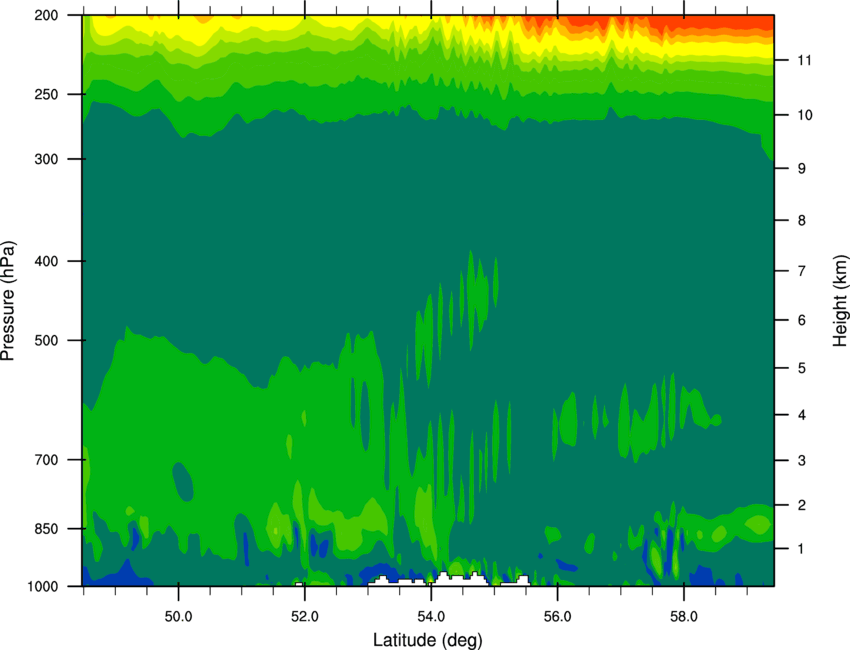
Task: Click the 3 km height tick label
Action: click(x=802, y=461)
